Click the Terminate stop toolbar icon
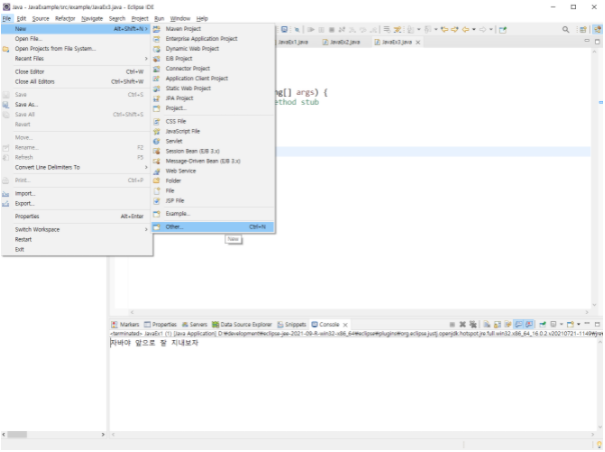This screenshot has width=605, height=452. (x=331, y=29)
